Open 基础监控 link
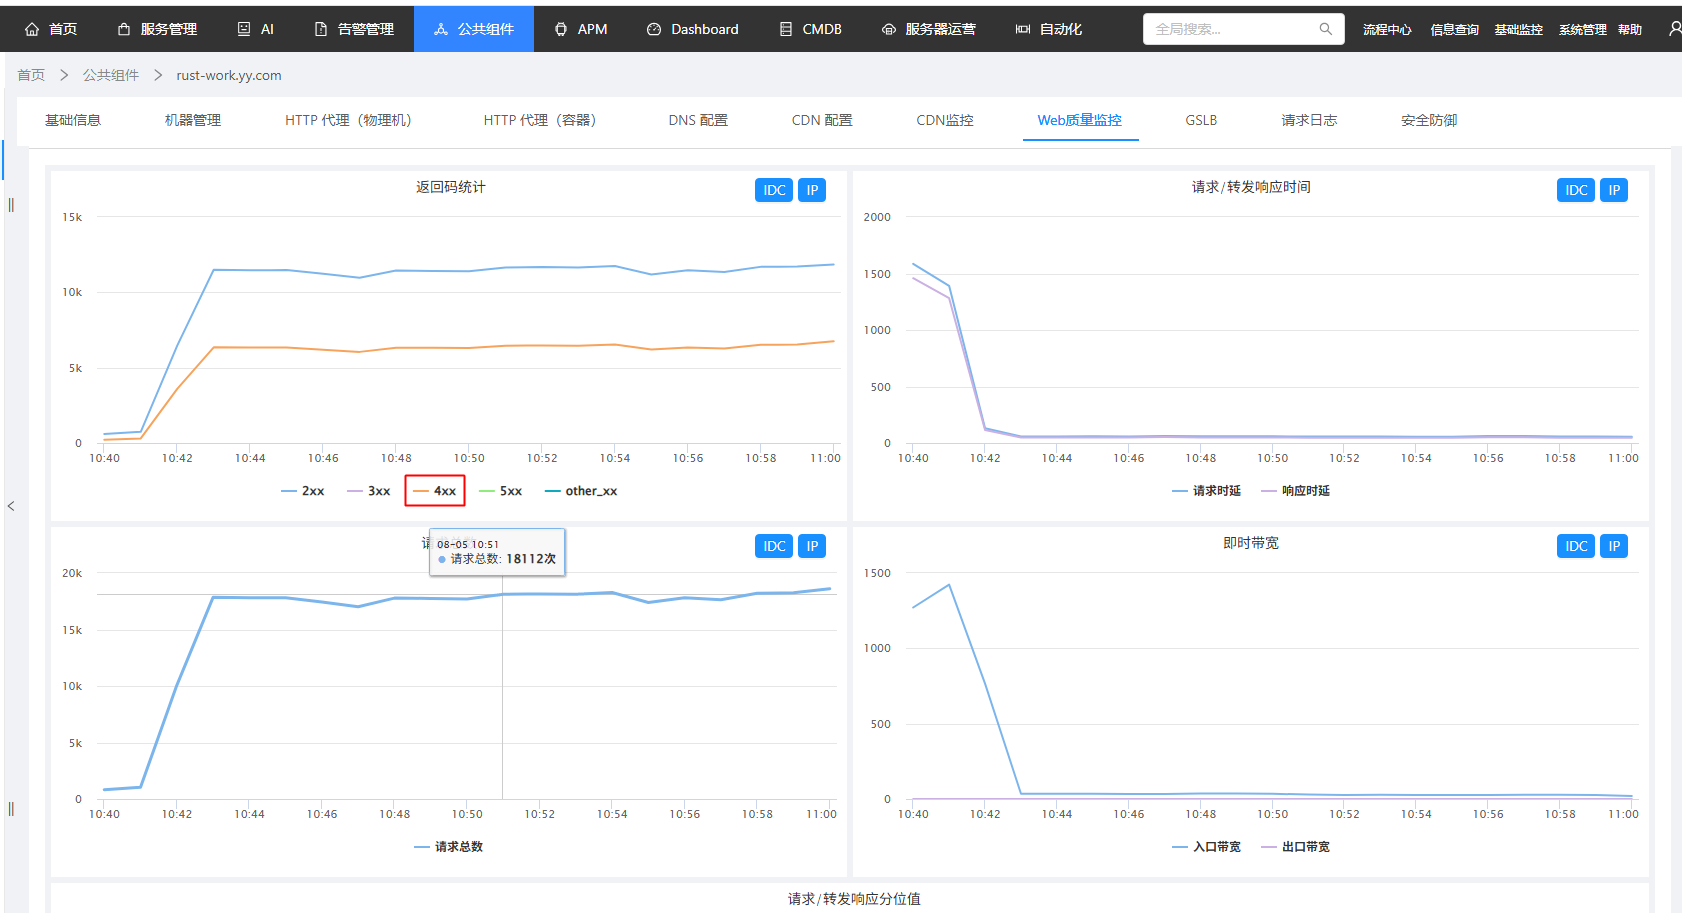Screen dimensions: 1682x913 [x=1518, y=30]
